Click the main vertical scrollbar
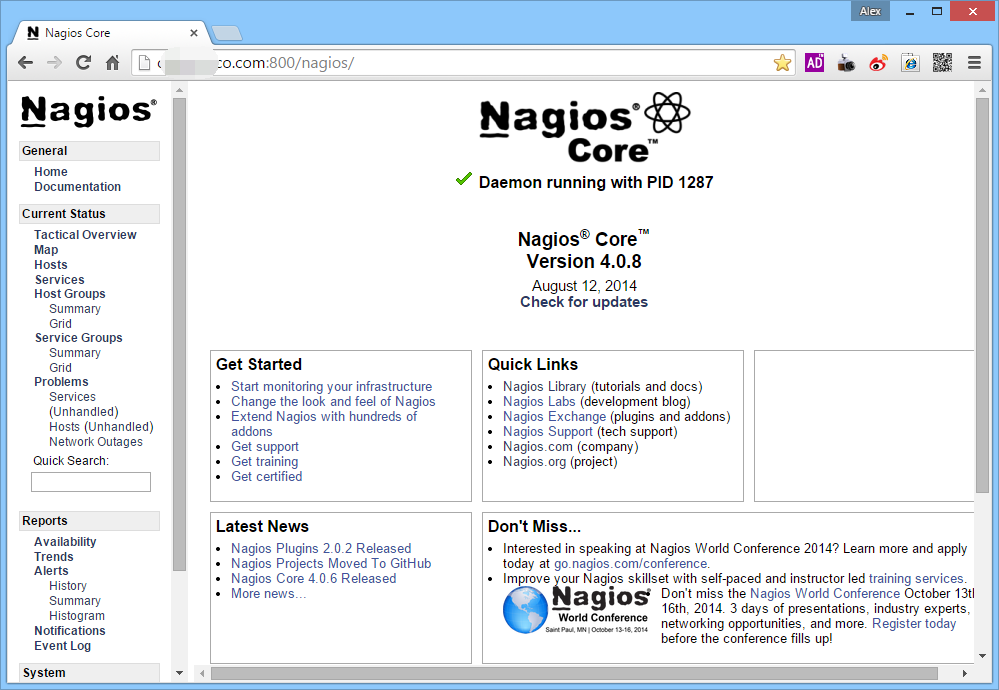 click(982, 295)
